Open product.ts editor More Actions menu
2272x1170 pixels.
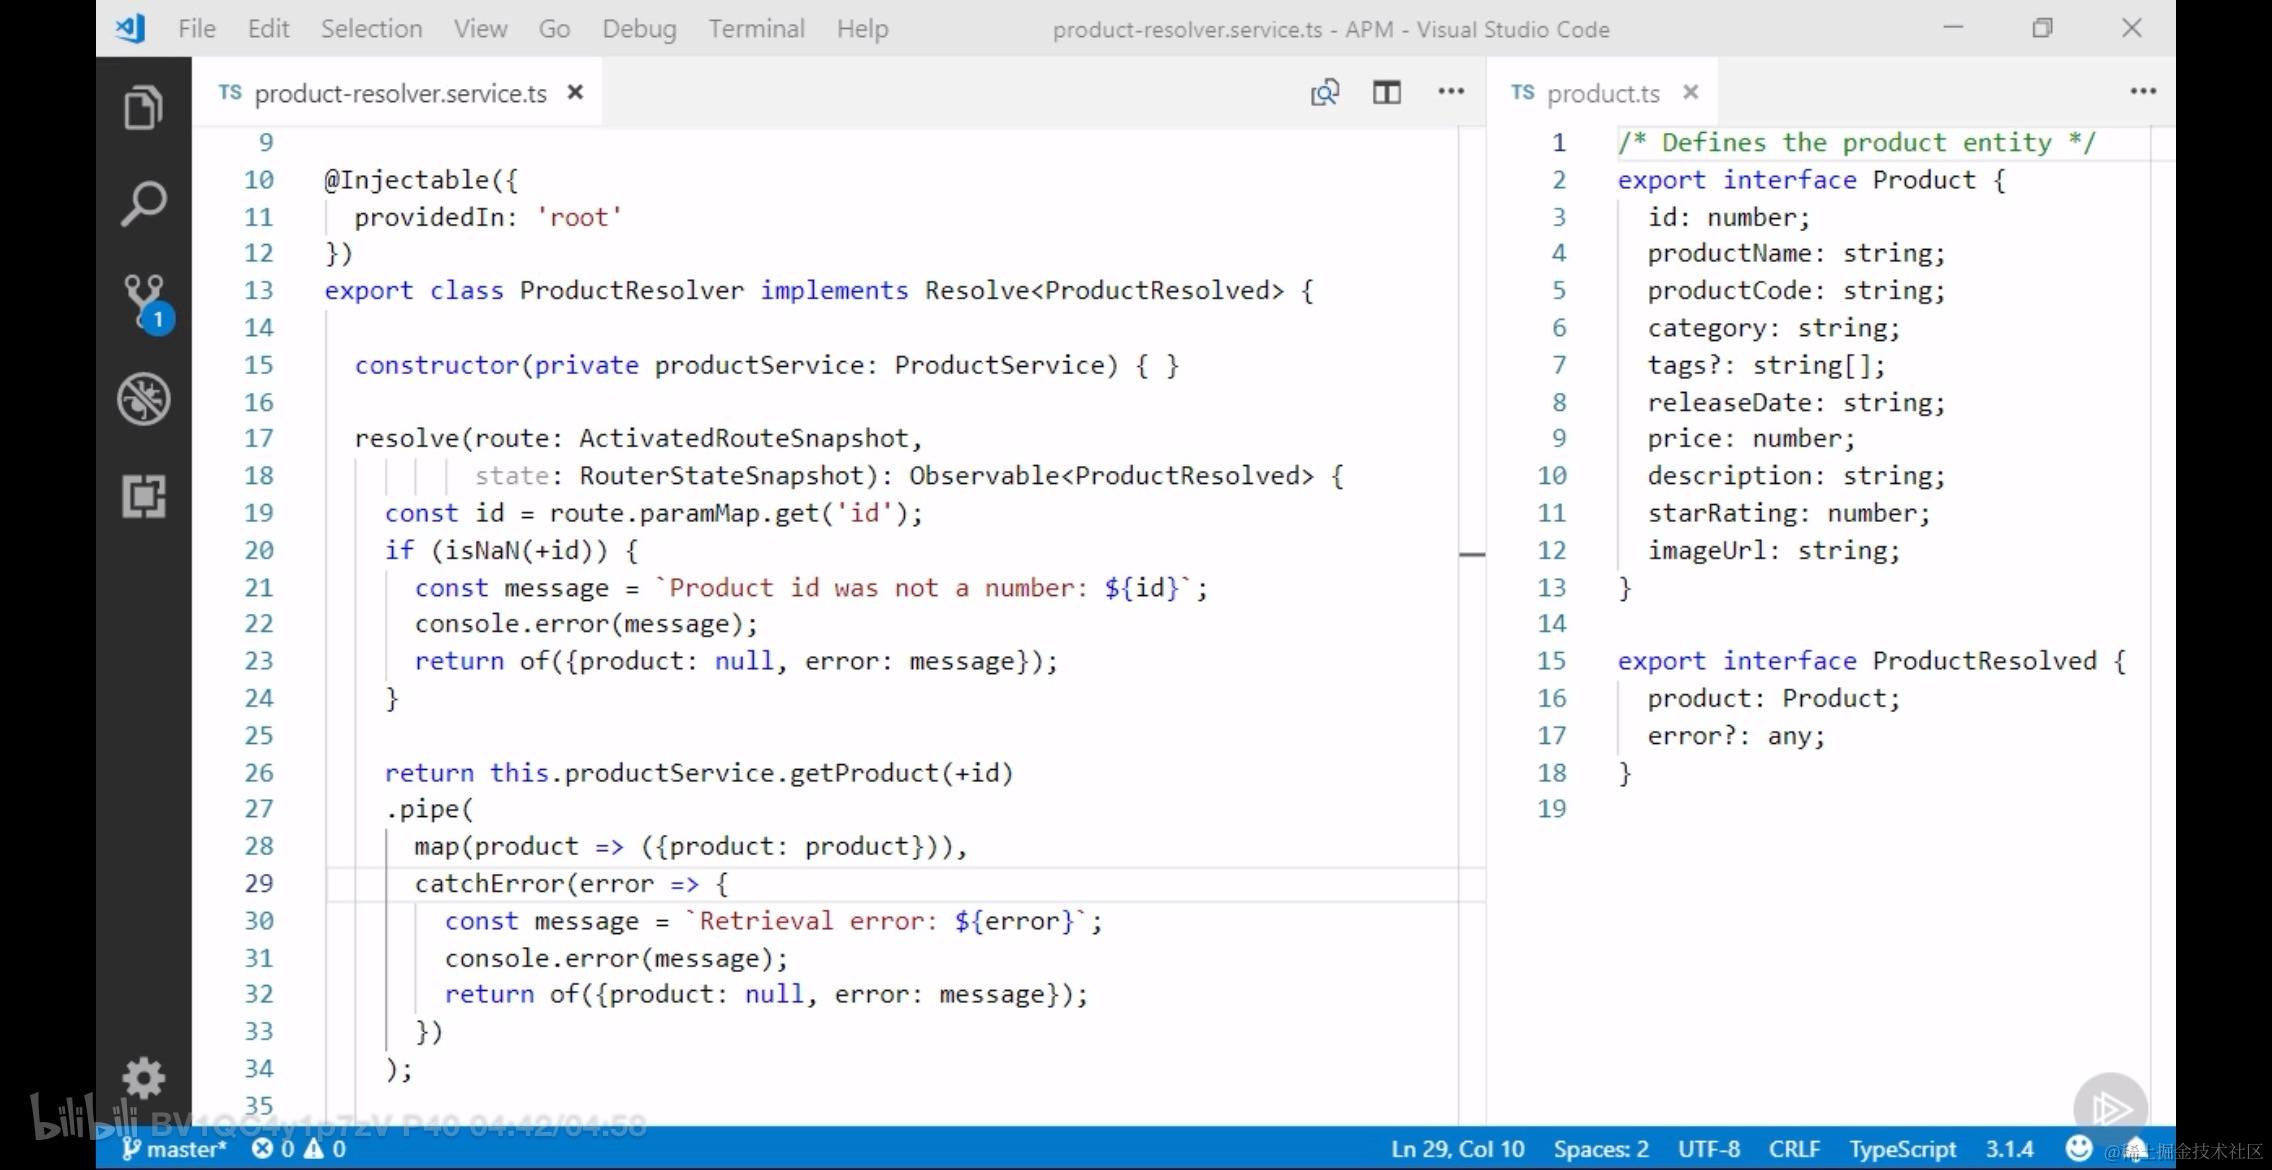(2142, 92)
